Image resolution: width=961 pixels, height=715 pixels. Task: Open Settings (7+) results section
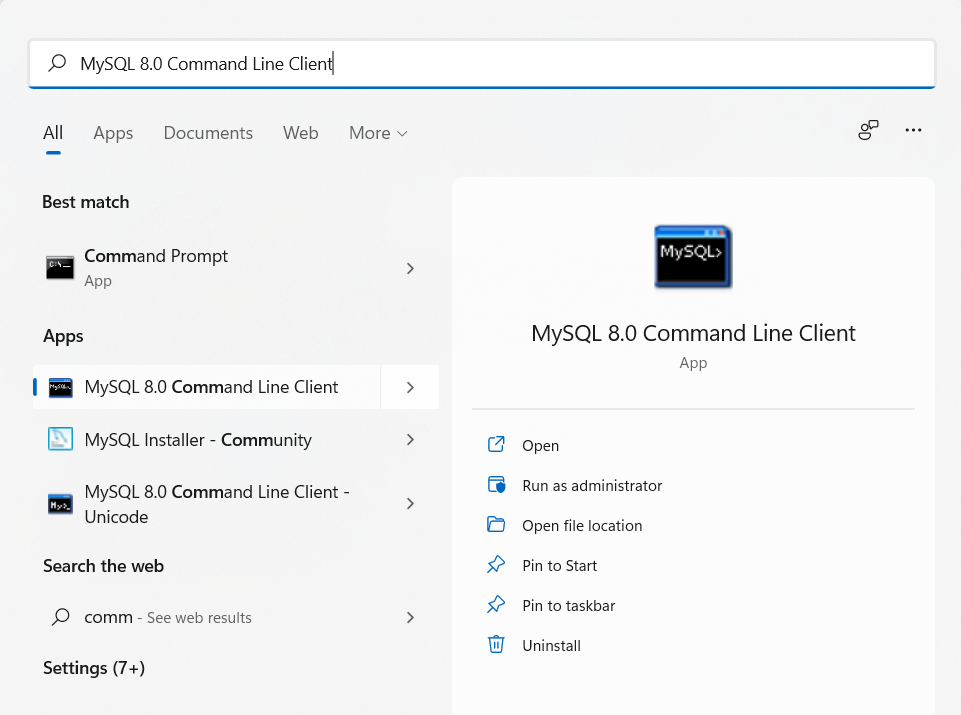pos(93,667)
